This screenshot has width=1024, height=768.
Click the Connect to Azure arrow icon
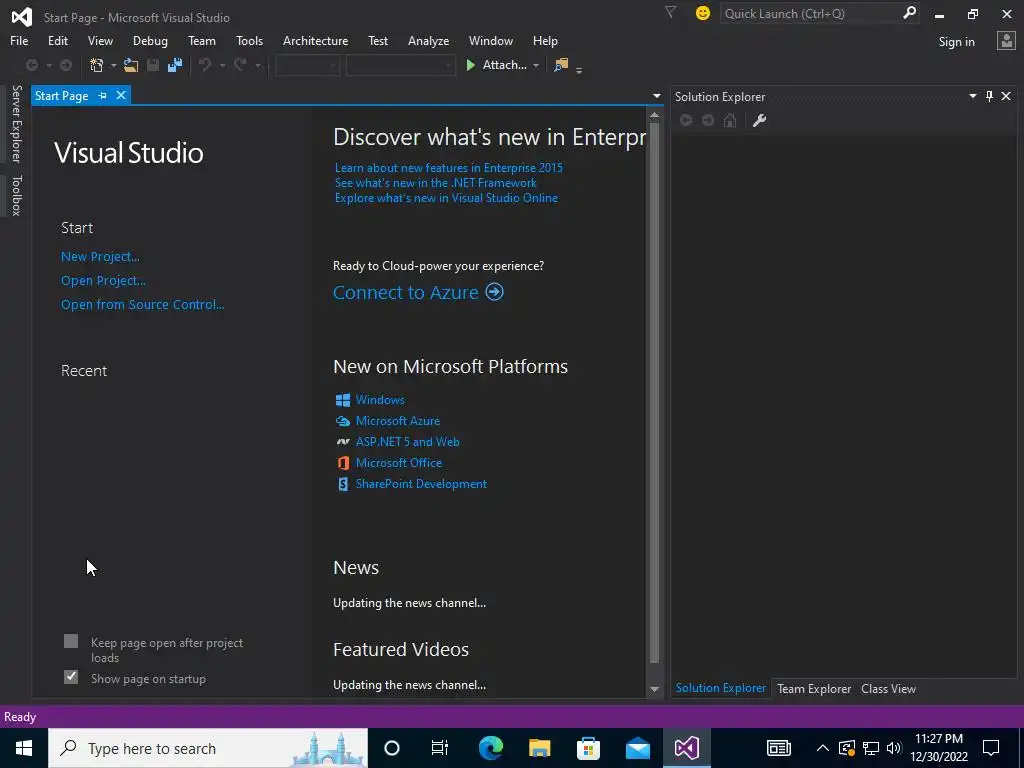pos(495,292)
